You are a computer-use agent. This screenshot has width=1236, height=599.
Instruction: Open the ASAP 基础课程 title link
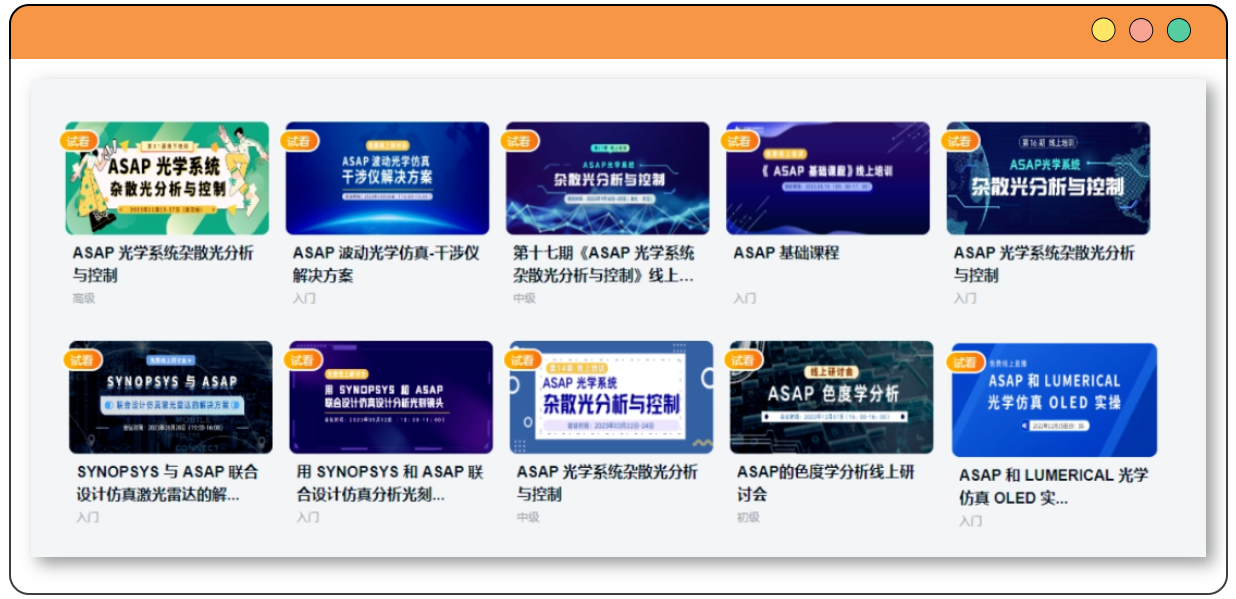click(x=786, y=253)
